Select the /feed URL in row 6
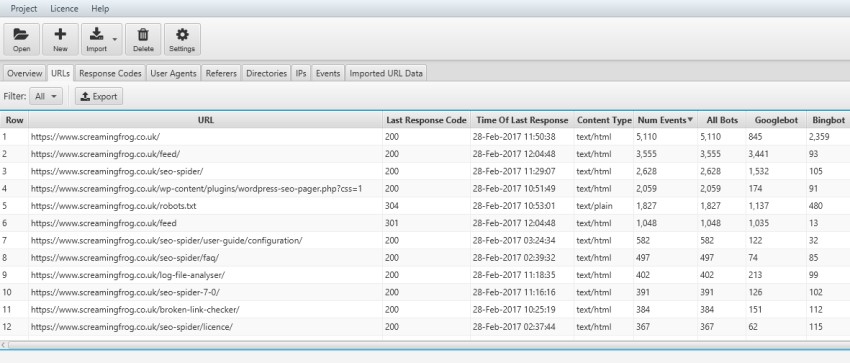The width and height of the screenshot is (850, 363). pos(104,223)
